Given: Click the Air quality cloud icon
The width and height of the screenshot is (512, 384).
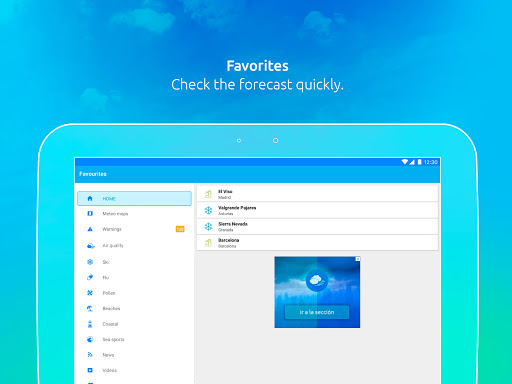Looking at the screenshot, I should click(x=90, y=246).
